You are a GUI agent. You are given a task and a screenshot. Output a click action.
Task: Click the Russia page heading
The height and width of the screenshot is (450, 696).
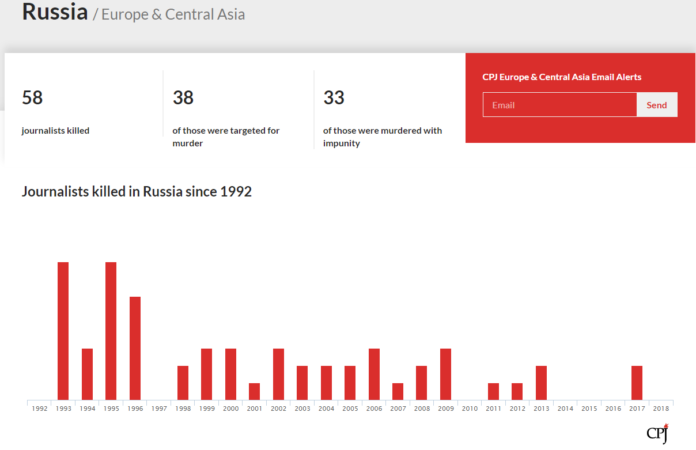pos(55,12)
